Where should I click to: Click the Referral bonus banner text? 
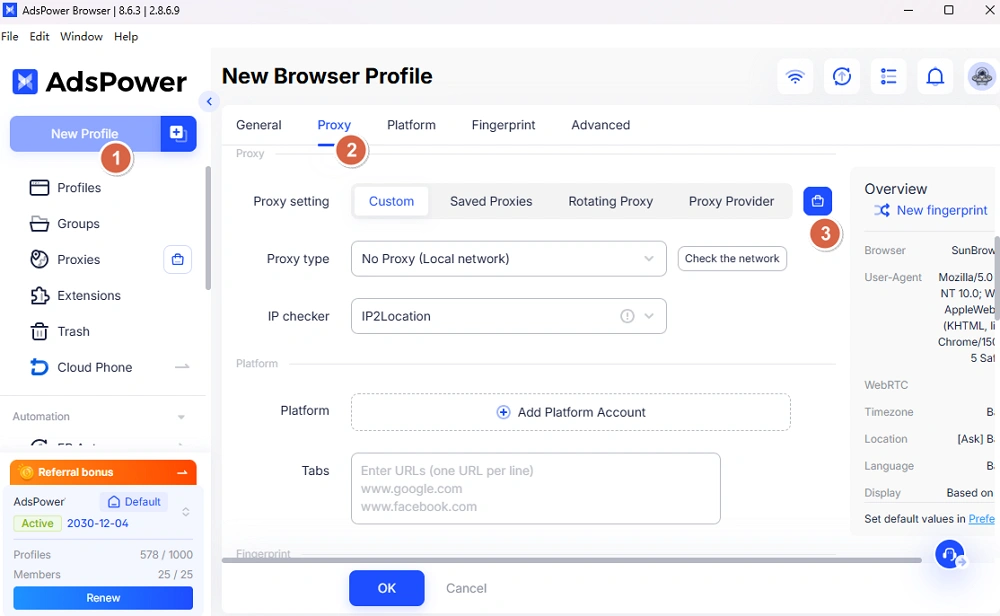(x=75, y=473)
